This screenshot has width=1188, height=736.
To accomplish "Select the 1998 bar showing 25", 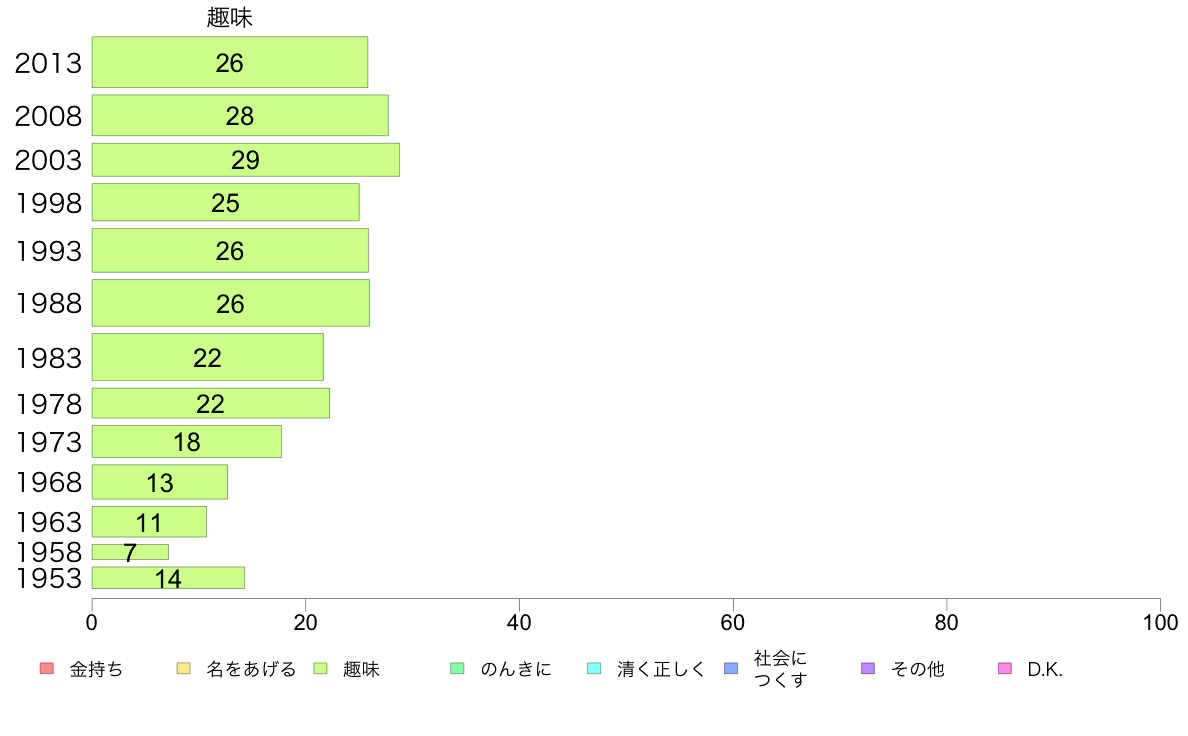I will tap(226, 202).
